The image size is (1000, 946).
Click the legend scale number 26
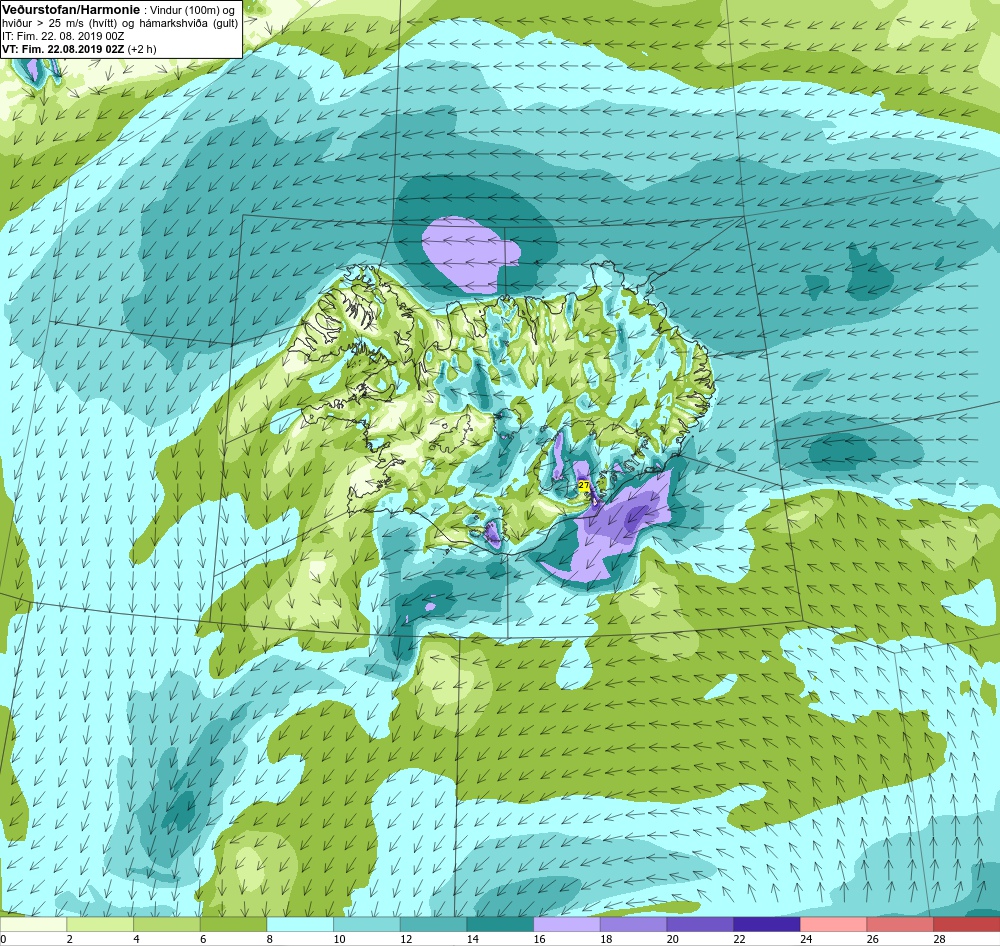[x=872, y=939]
